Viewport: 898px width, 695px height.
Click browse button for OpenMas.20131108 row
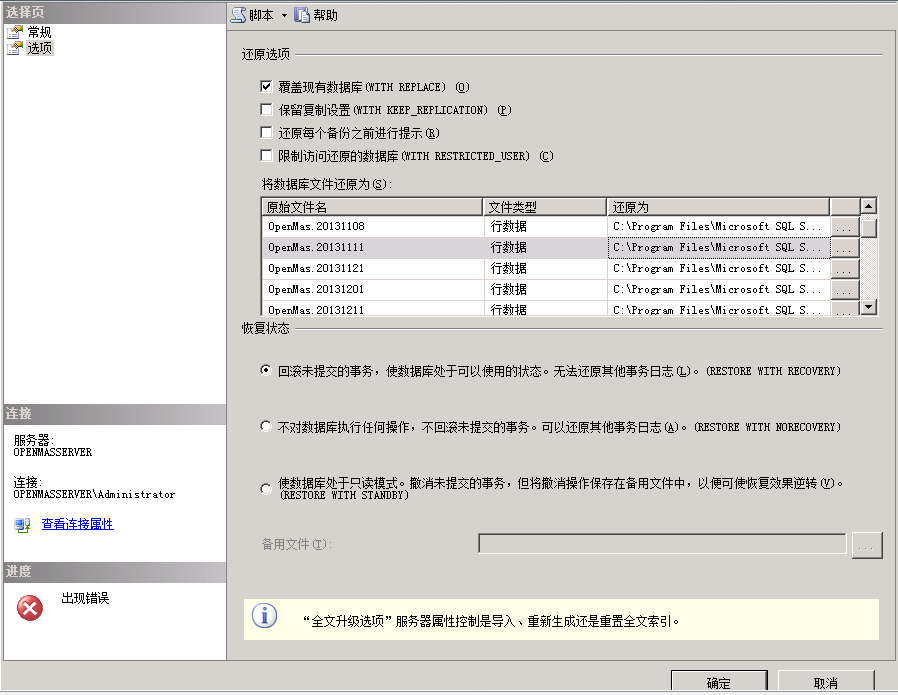point(844,227)
